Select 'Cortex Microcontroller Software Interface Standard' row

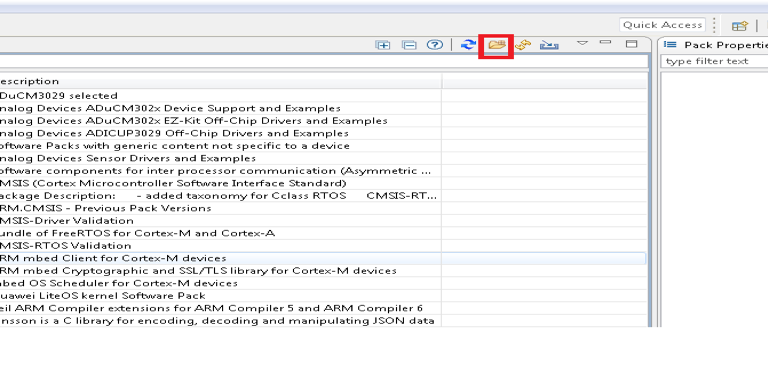point(323,183)
